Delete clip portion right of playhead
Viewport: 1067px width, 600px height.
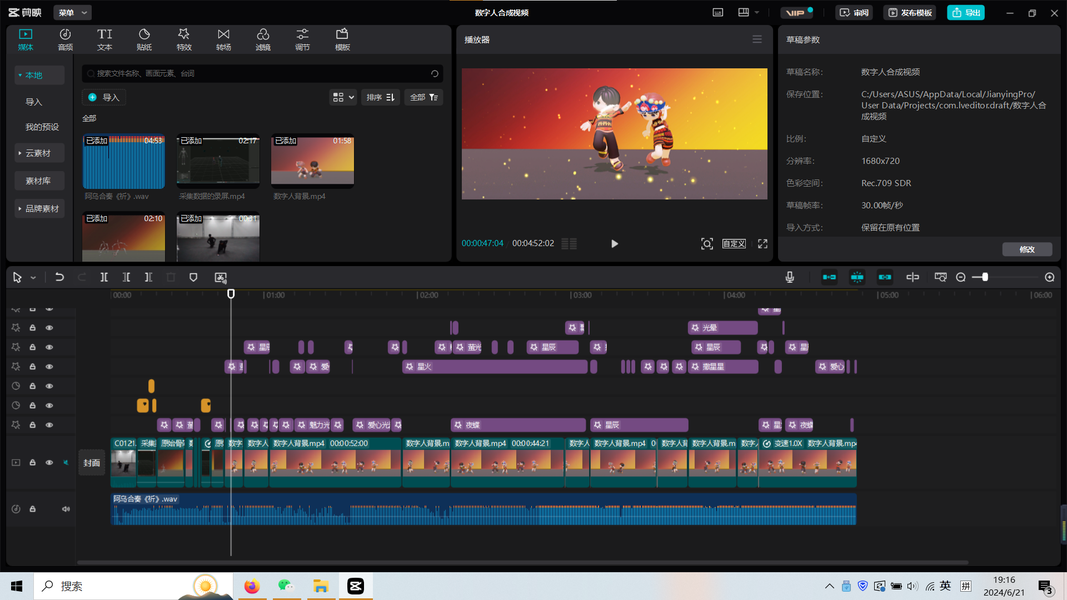(148, 278)
